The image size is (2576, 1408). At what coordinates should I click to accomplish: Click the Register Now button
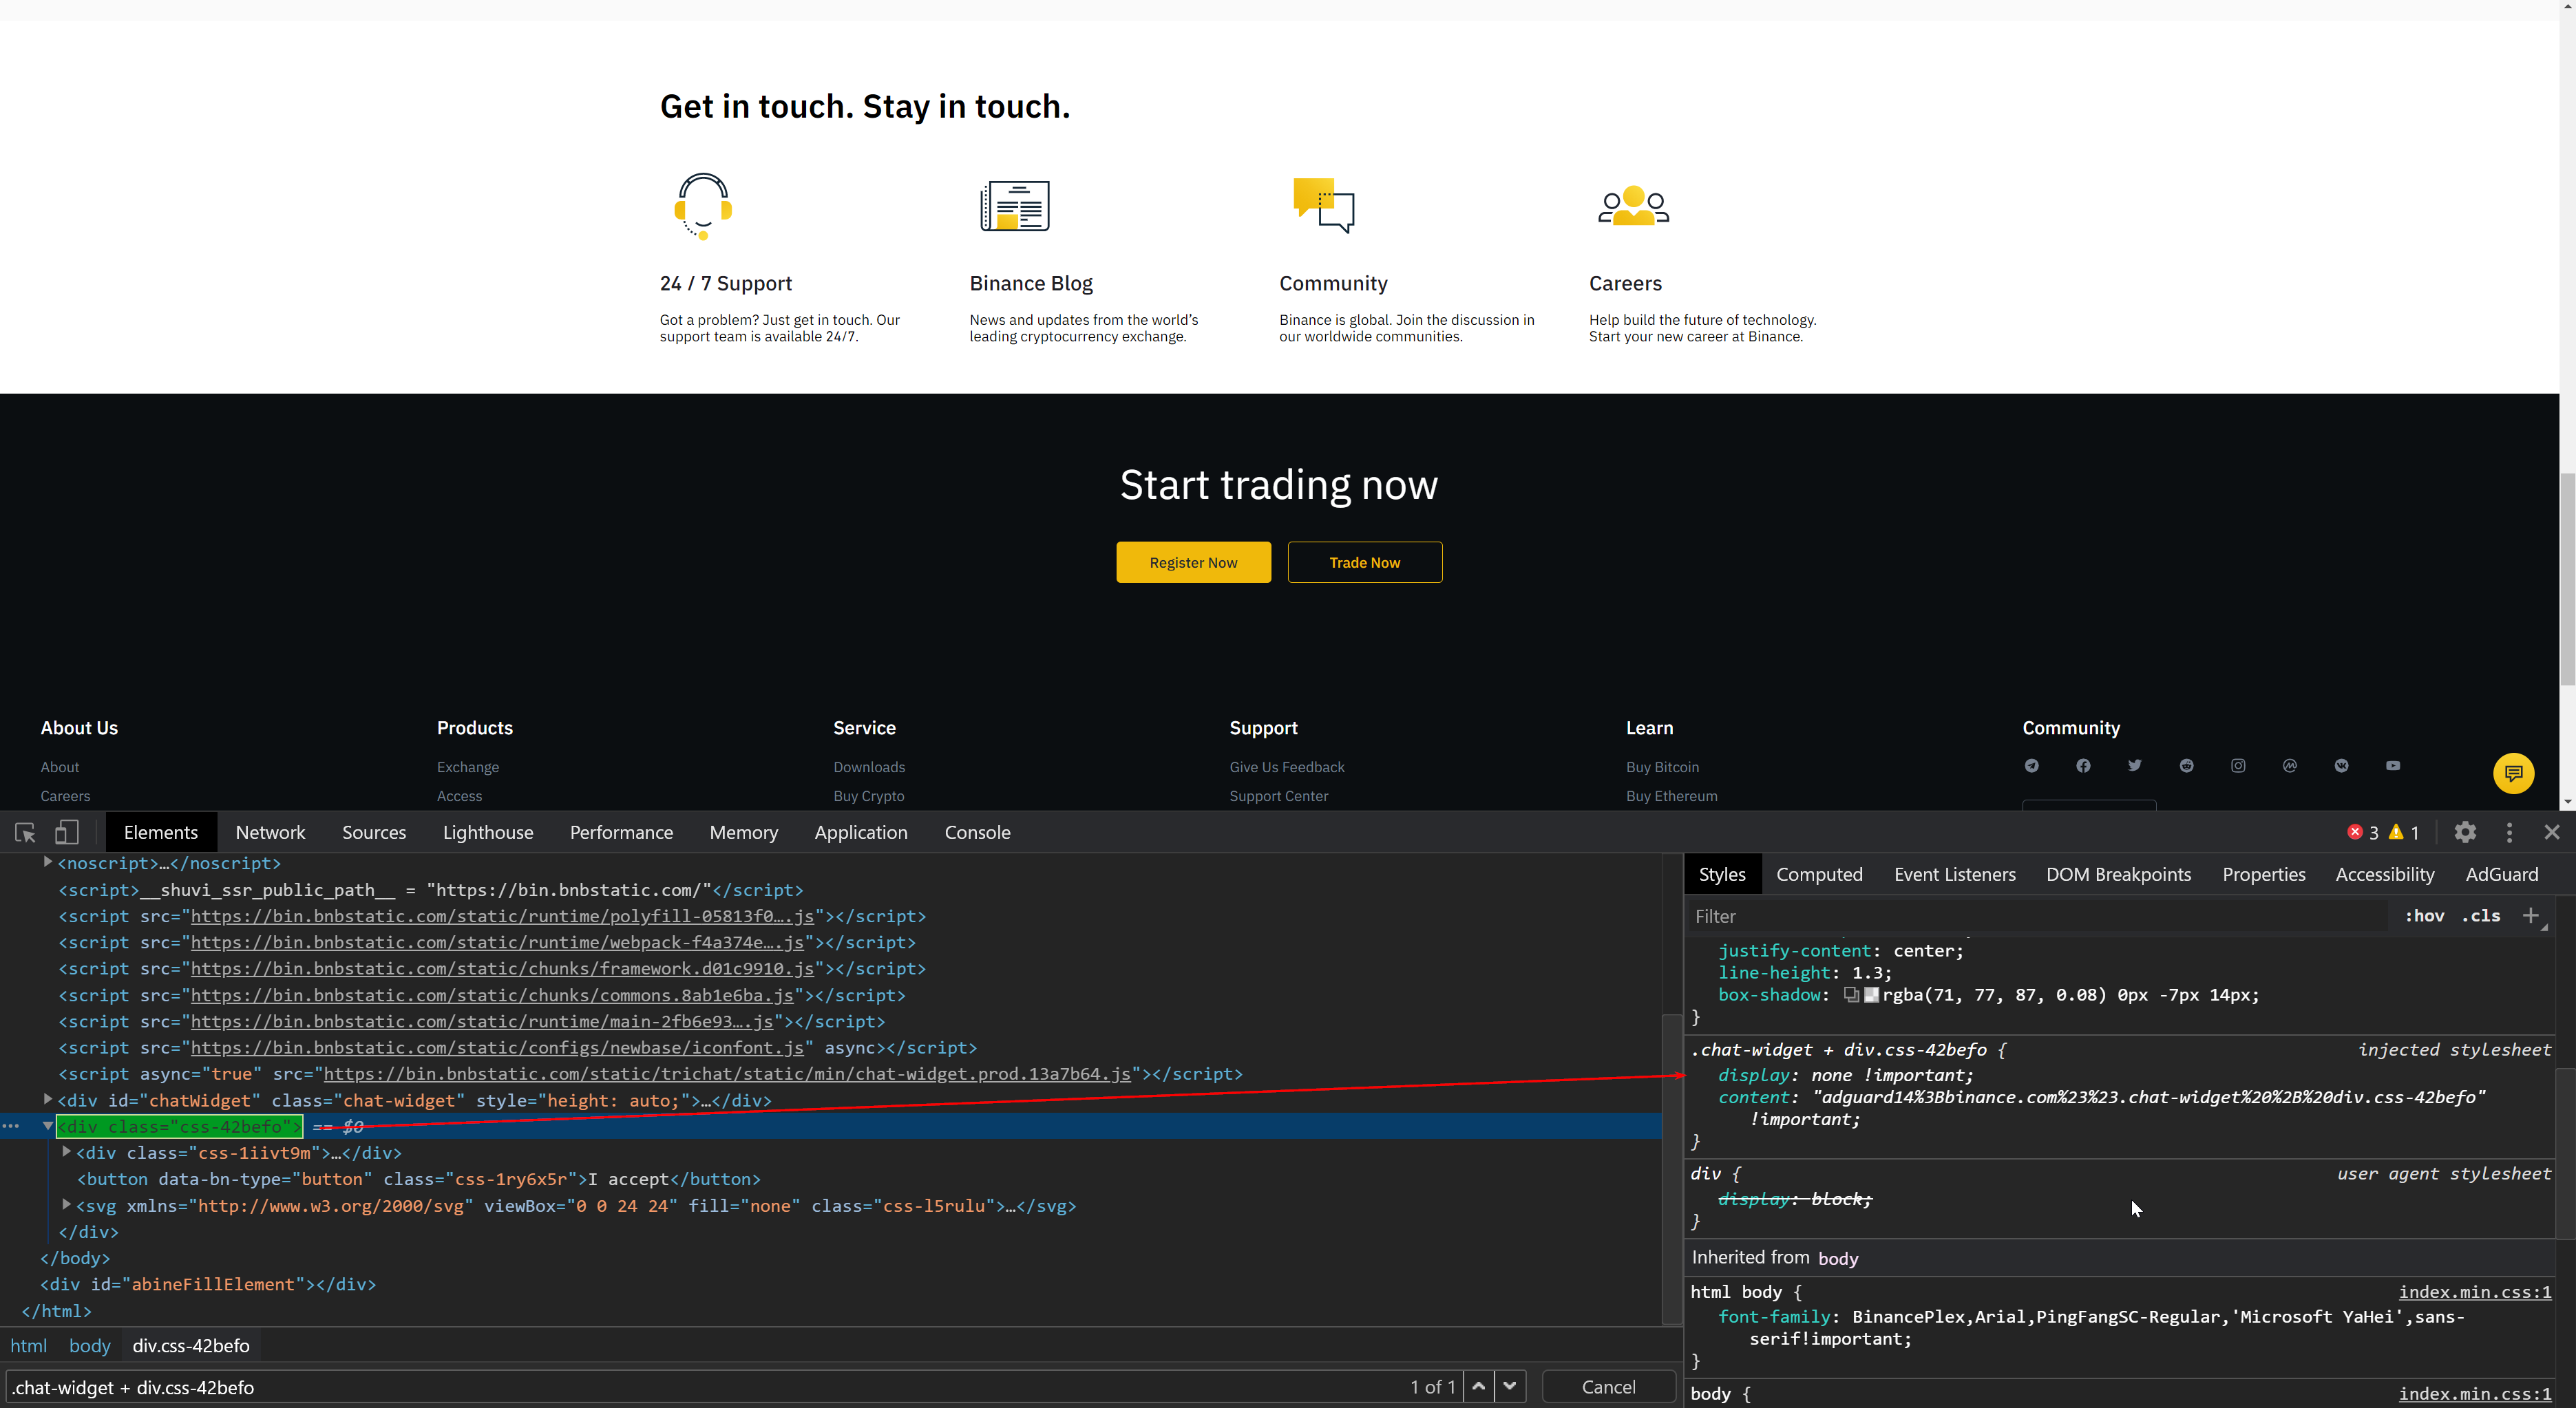pos(1193,562)
